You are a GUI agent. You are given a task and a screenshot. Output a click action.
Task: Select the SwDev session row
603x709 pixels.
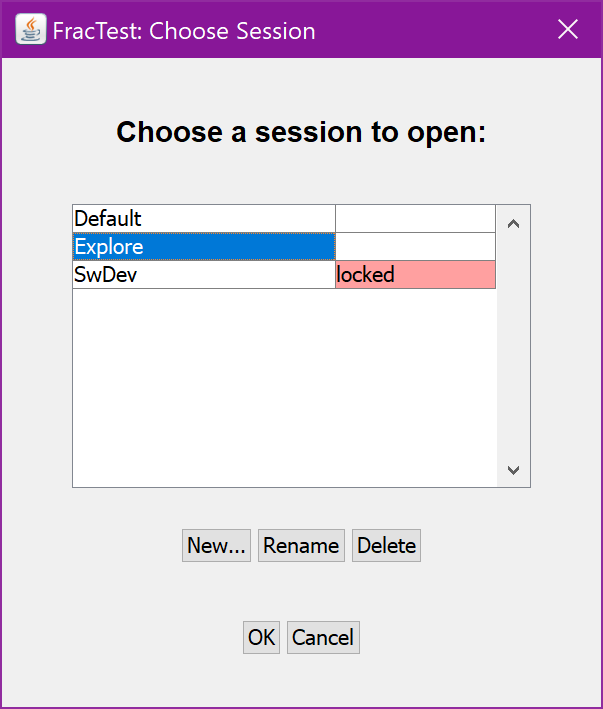pyautogui.click(x=204, y=275)
